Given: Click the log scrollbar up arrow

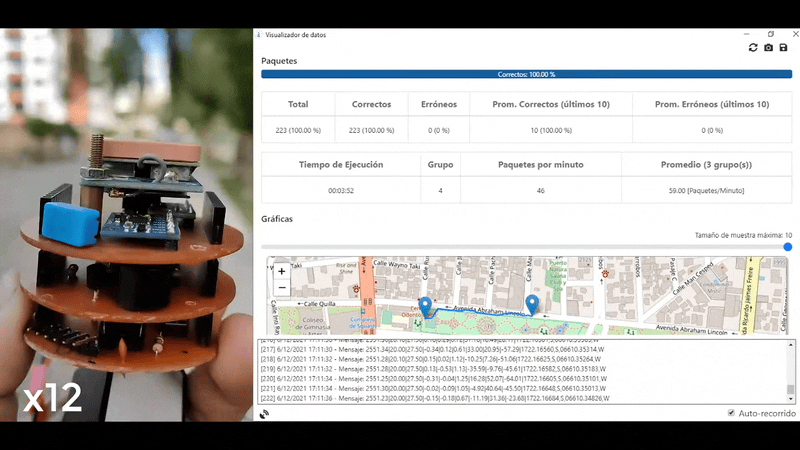Looking at the screenshot, I should pos(790,345).
